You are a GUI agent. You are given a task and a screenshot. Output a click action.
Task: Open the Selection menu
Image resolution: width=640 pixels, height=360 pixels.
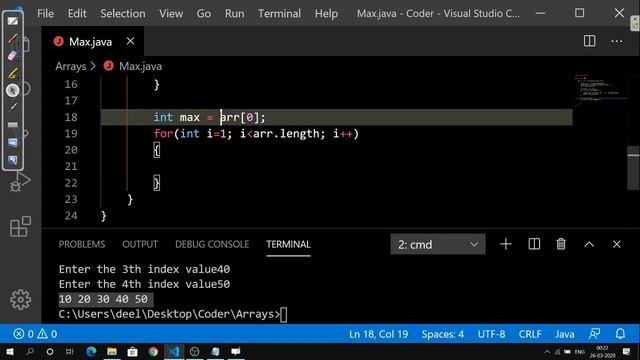[x=122, y=13]
